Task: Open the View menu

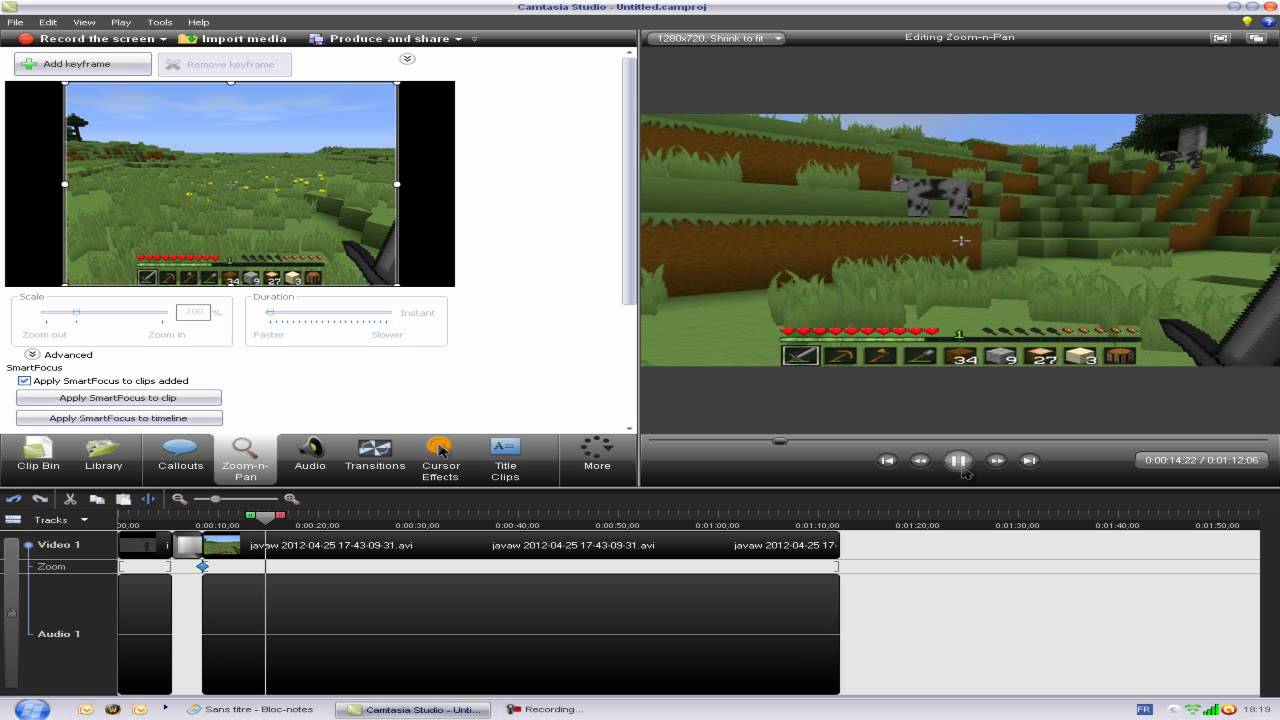Action: point(84,22)
